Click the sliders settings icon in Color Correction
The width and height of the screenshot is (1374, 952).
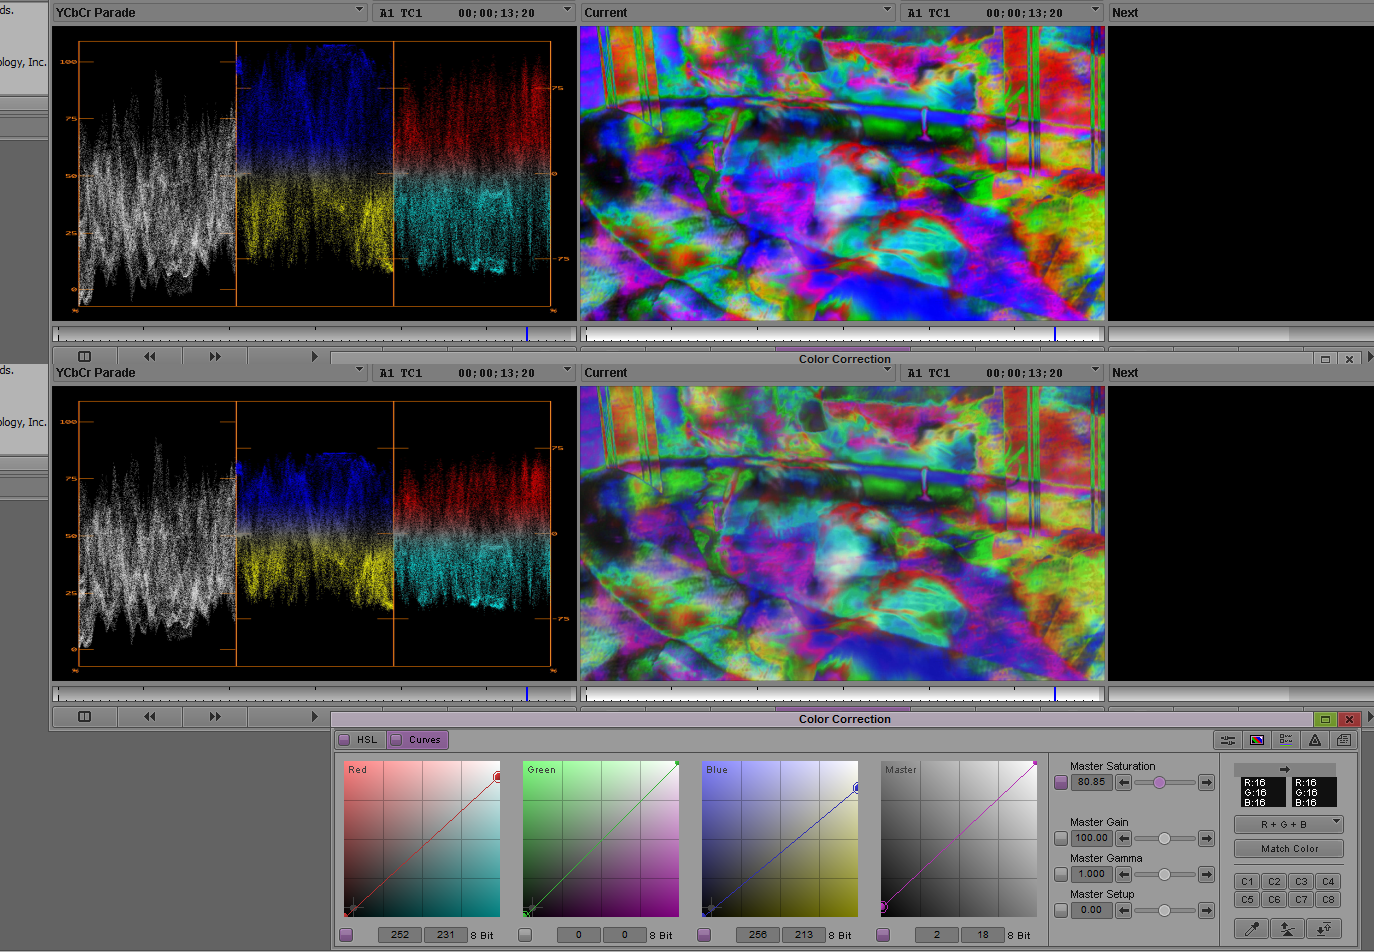click(1227, 740)
